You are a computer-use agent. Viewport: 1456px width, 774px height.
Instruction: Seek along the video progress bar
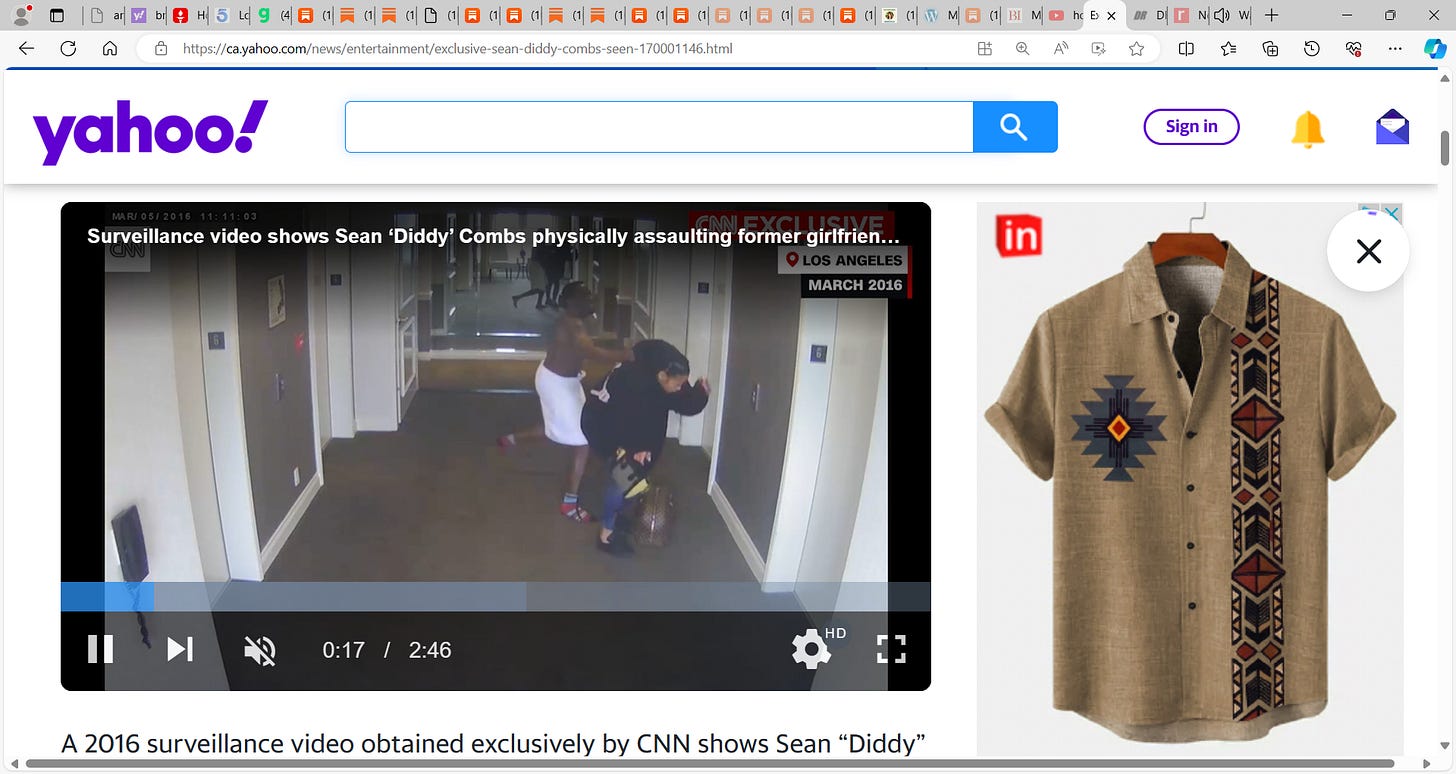(495, 597)
